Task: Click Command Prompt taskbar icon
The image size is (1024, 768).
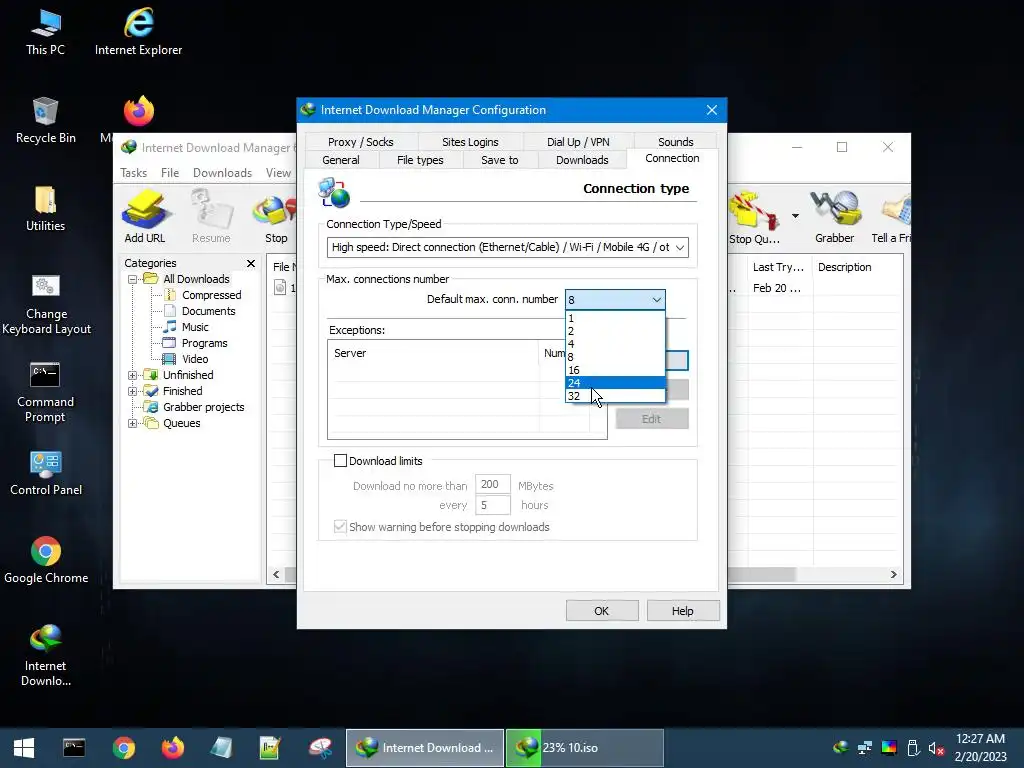Action: [74, 748]
